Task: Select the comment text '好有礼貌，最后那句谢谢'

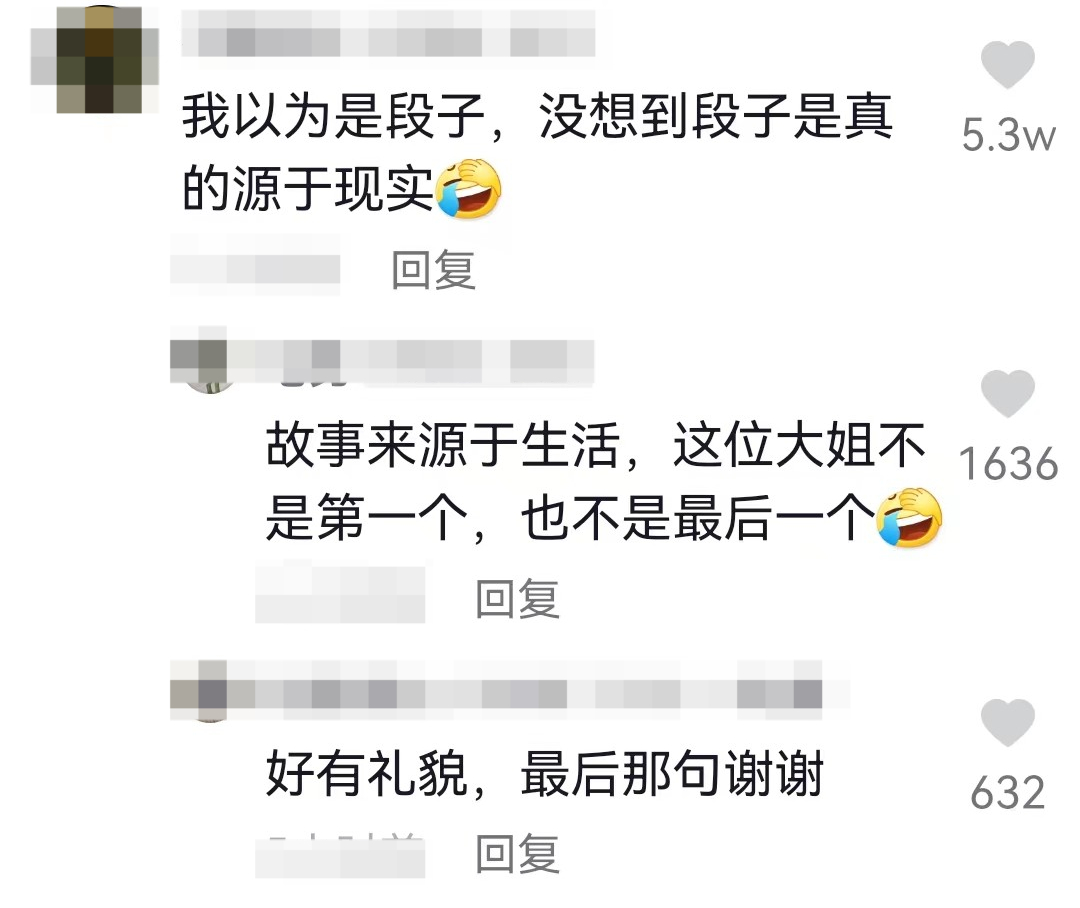Action: click(545, 773)
